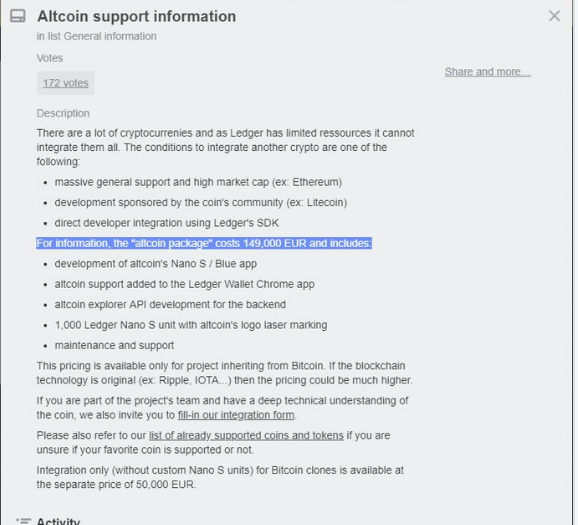This screenshot has width=578, height=525.
Task: Follow the fill-in our integration form link
Action: pos(236,415)
